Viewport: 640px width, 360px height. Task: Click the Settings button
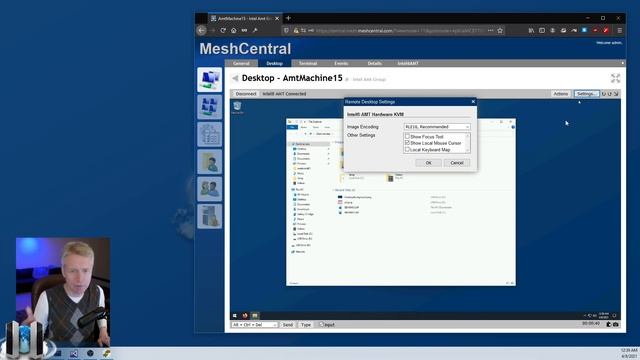point(586,94)
